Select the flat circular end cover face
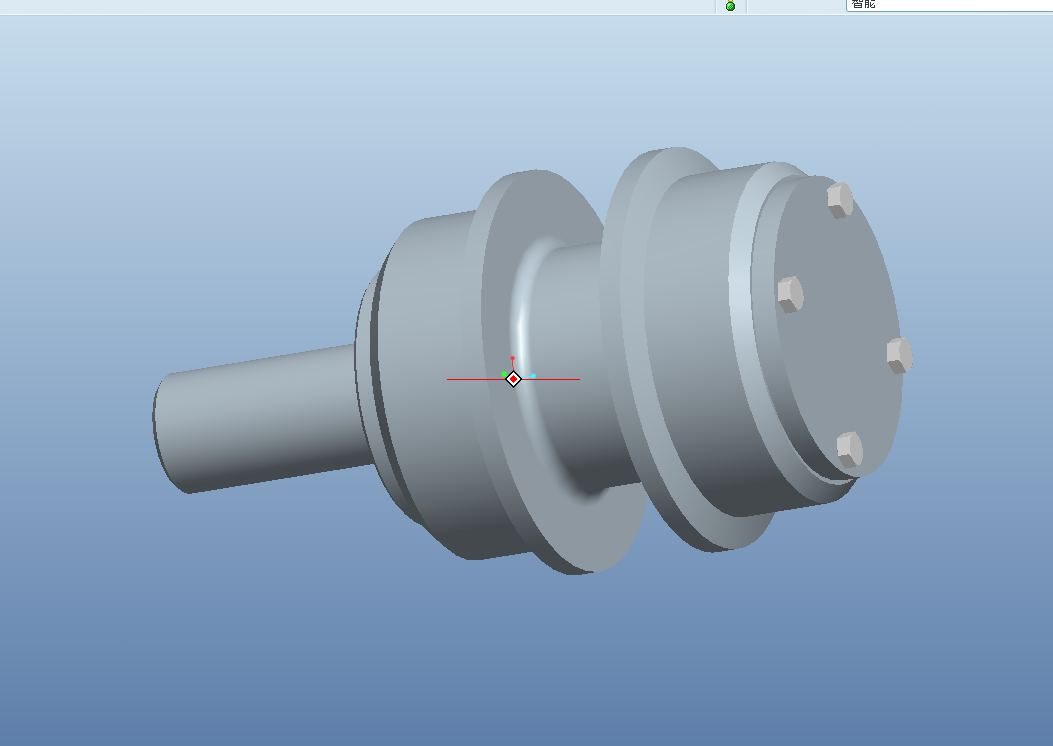Image resolution: width=1053 pixels, height=746 pixels. click(x=839, y=329)
